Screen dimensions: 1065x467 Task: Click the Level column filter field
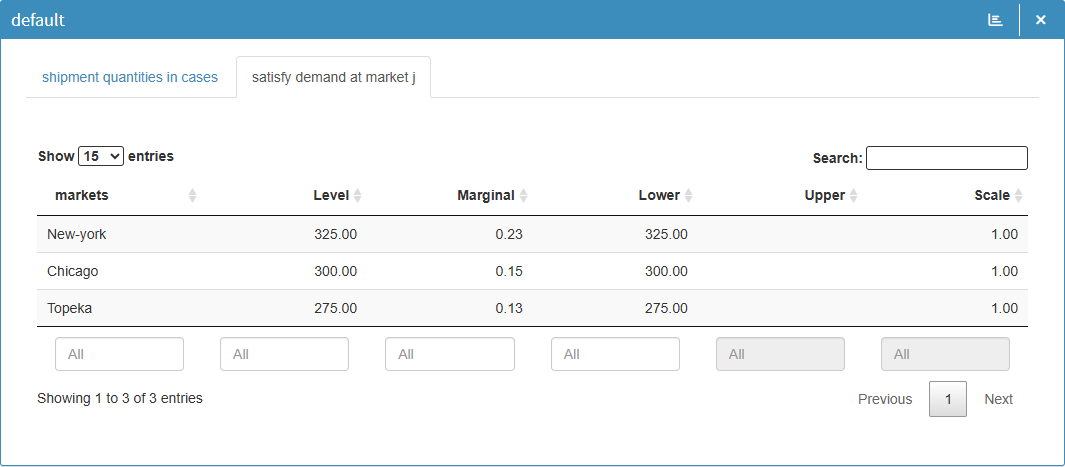284,354
